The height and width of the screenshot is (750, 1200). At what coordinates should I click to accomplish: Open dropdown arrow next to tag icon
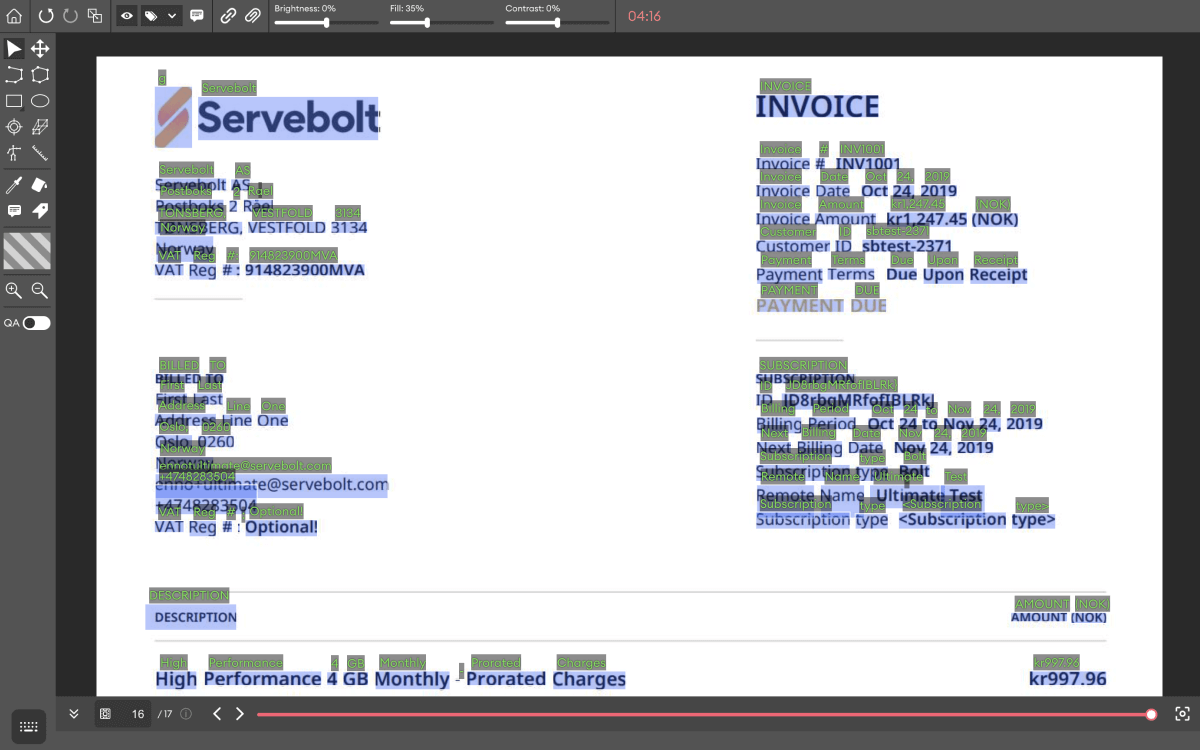click(x=172, y=16)
